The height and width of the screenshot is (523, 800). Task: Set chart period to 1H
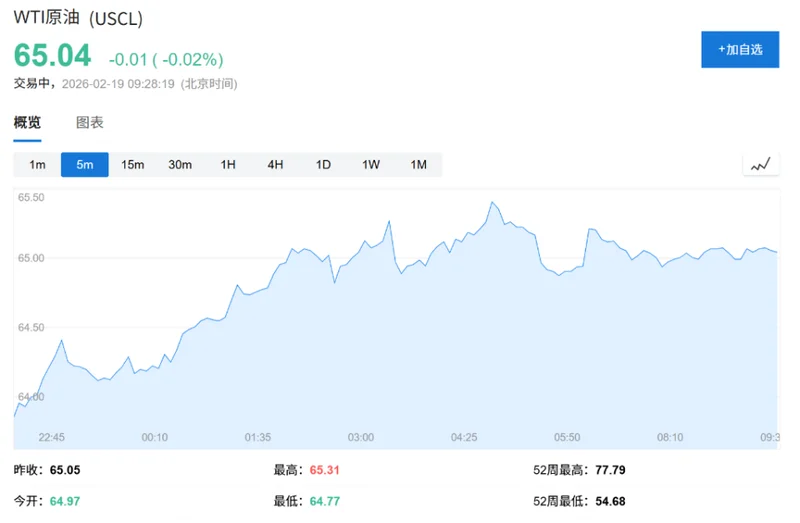228,165
